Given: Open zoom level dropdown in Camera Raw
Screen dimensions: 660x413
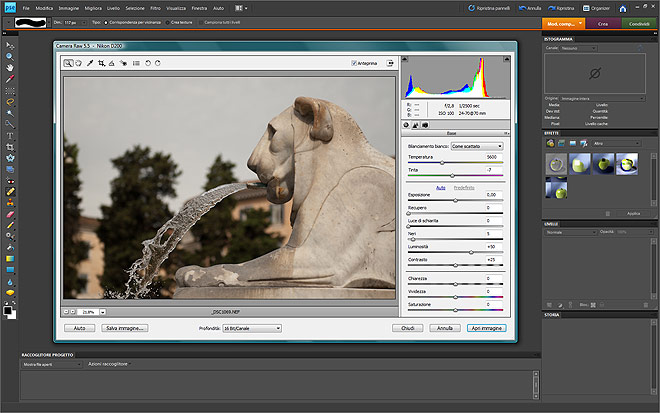Looking at the screenshot, I should click(x=102, y=312).
